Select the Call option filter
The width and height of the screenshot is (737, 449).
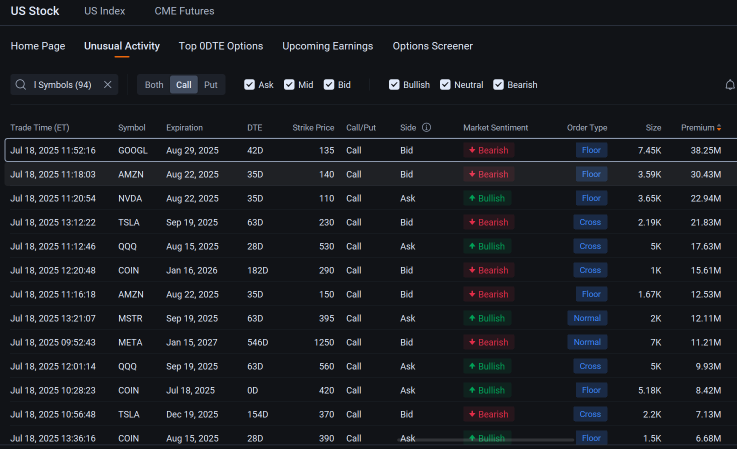(x=184, y=85)
